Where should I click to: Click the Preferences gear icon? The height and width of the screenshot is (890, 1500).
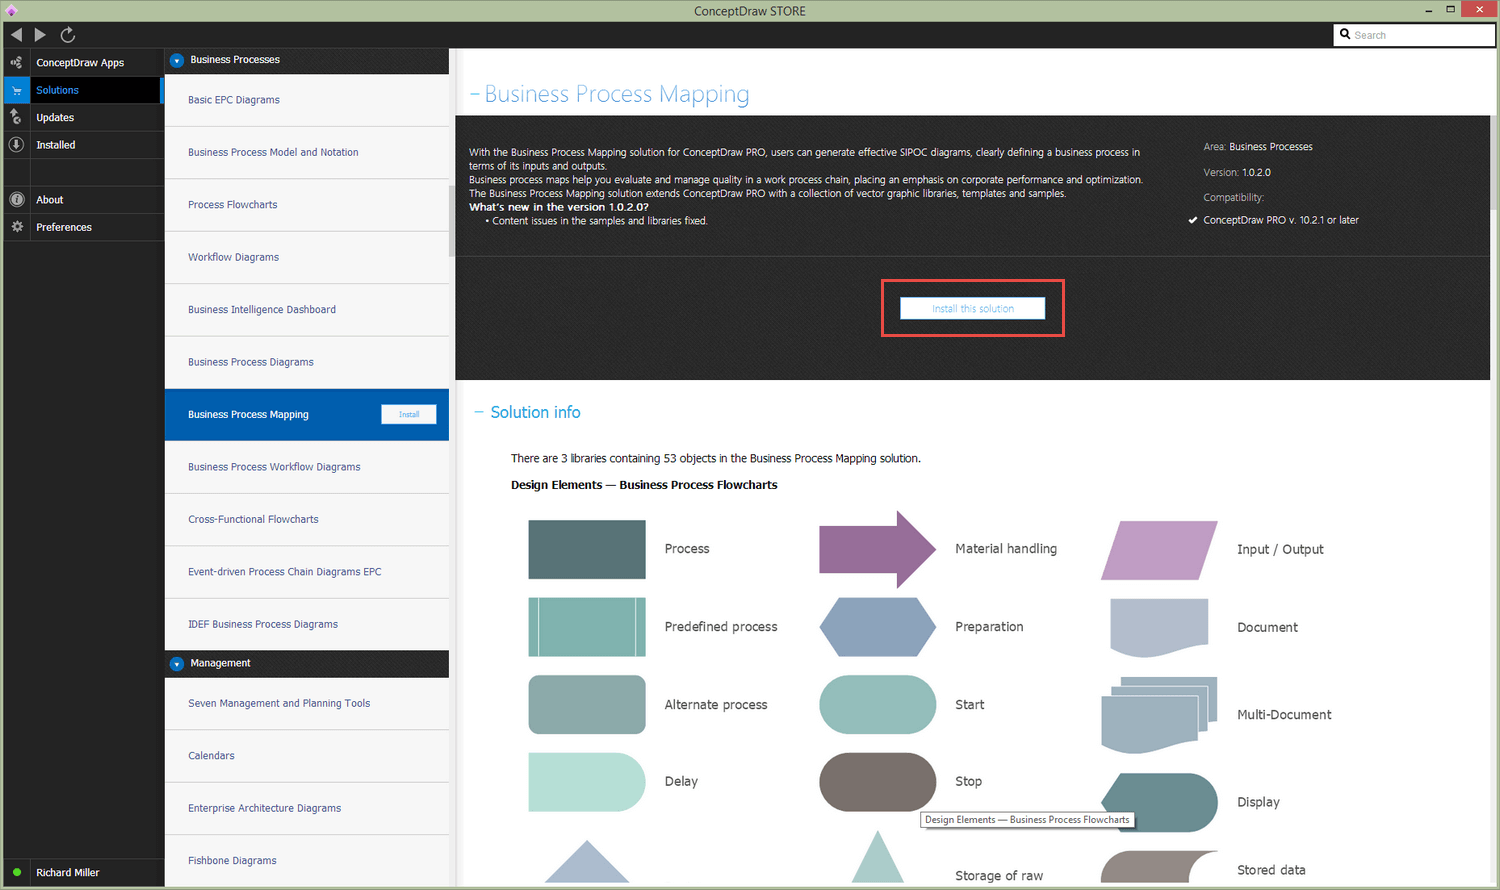point(16,227)
